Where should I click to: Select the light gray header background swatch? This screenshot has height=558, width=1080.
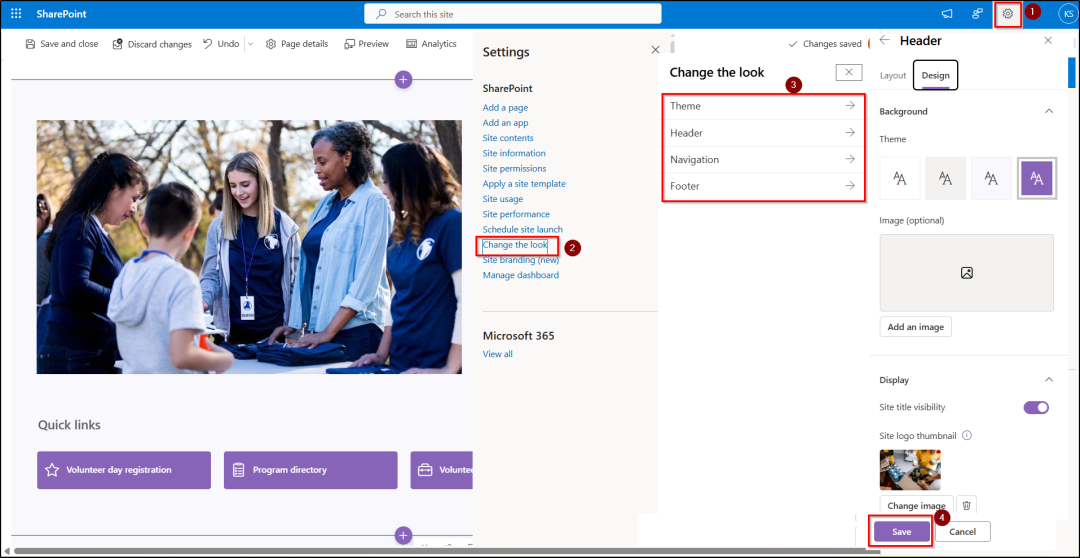tap(946, 178)
